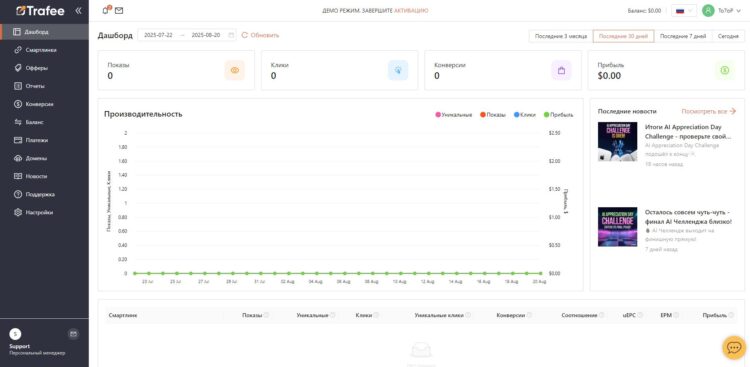This screenshot has height=367, width=750.
Task: Click the Офферы tag icon
Action: tap(18, 68)
